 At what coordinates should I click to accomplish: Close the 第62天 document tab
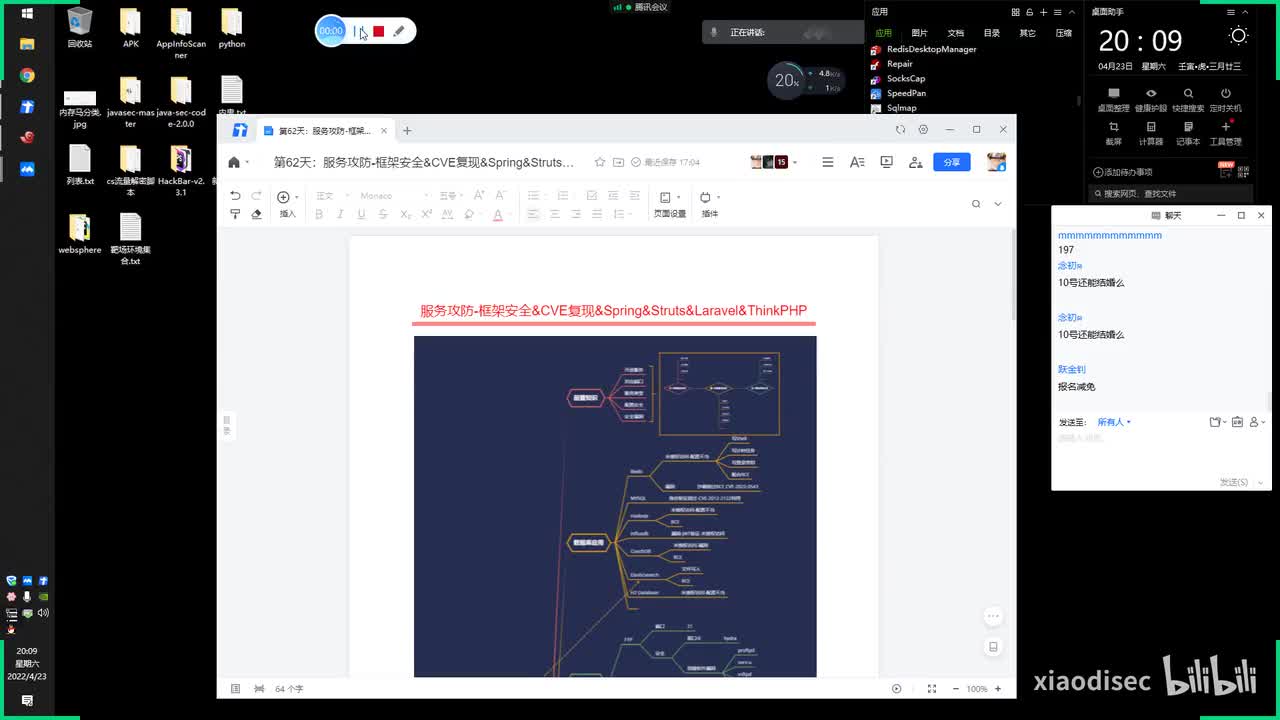click(x=384, y=131)
